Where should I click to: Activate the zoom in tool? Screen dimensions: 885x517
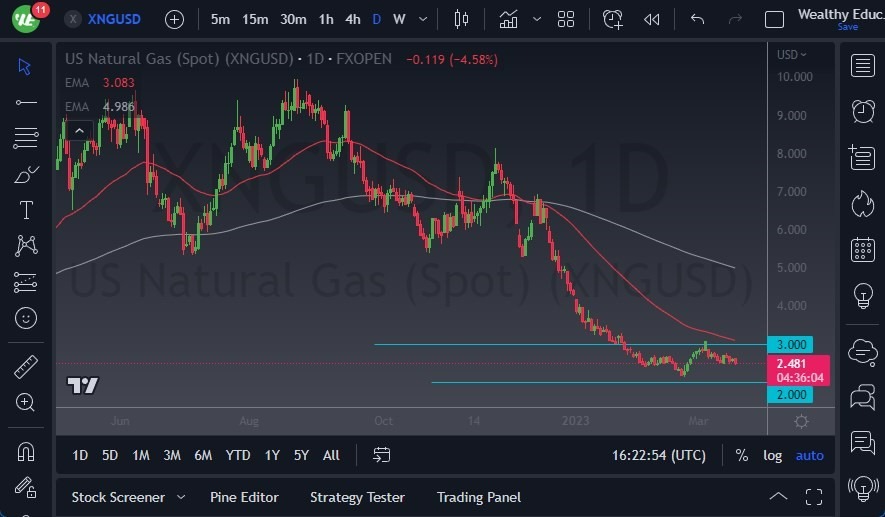25,402
